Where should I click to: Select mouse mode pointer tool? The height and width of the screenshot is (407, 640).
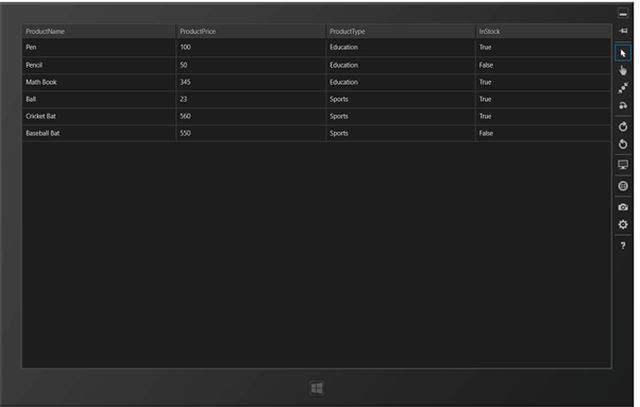pos(623,53)
